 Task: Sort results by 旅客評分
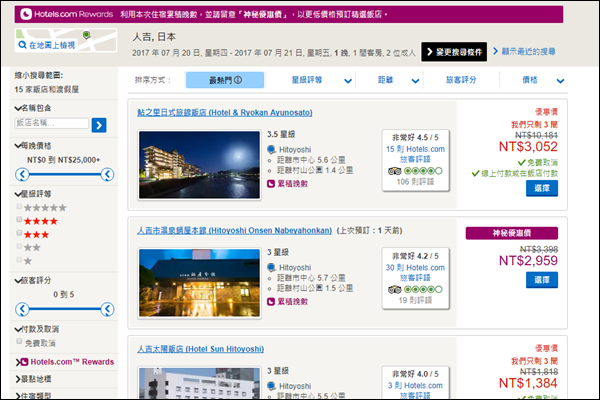[x=461, y=80]
